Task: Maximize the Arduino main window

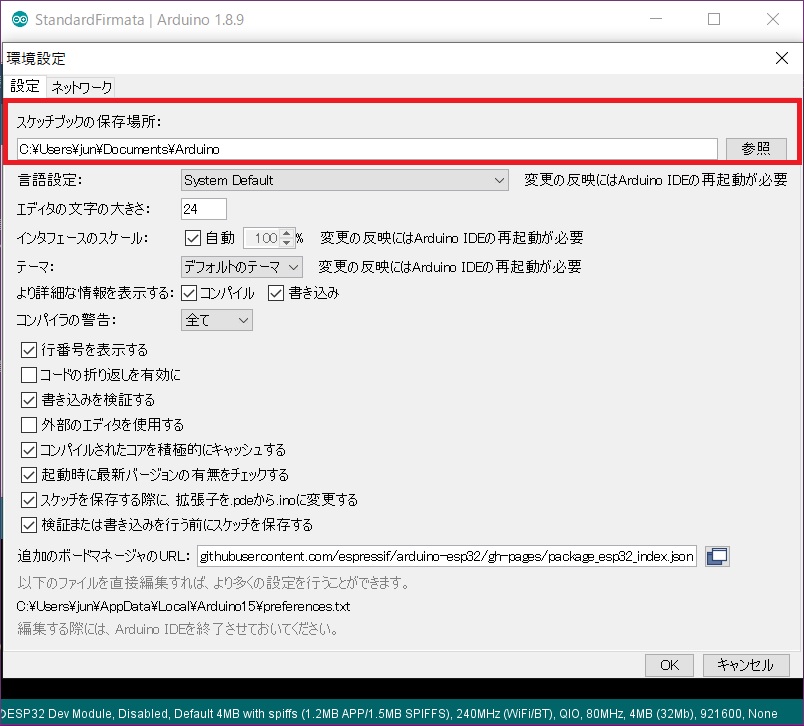Action: pos(714,19)
